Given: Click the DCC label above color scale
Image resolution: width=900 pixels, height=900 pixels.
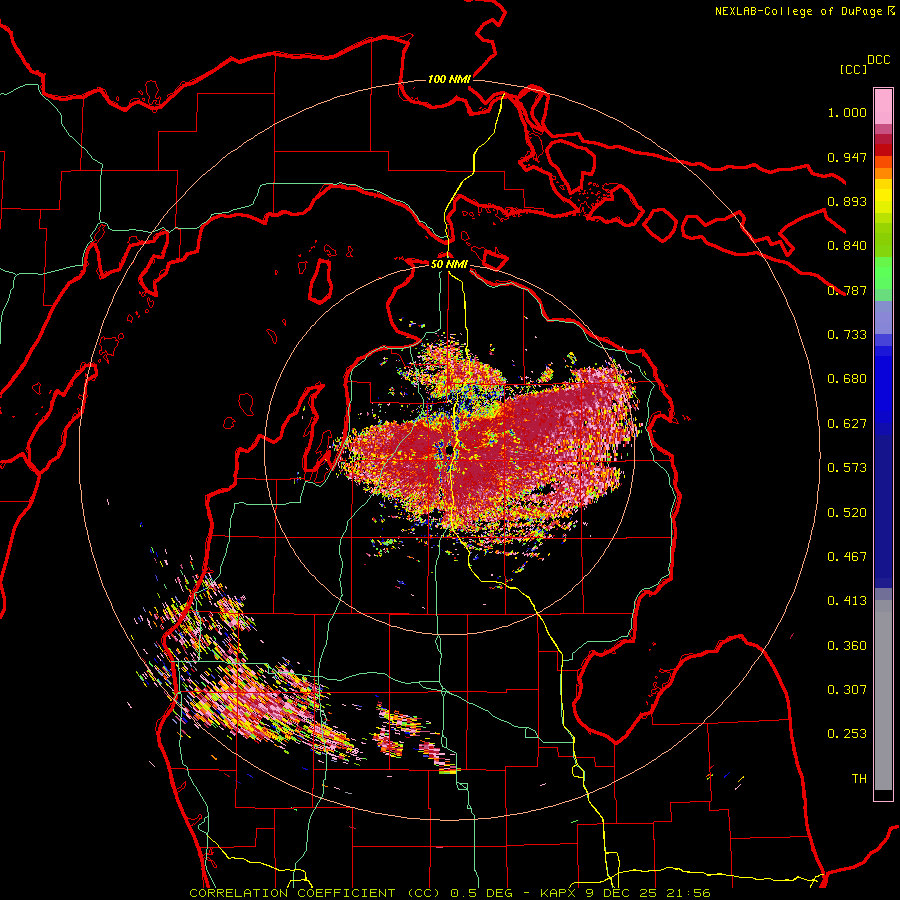Looking at the screenshot, I should tap(879, 60).
